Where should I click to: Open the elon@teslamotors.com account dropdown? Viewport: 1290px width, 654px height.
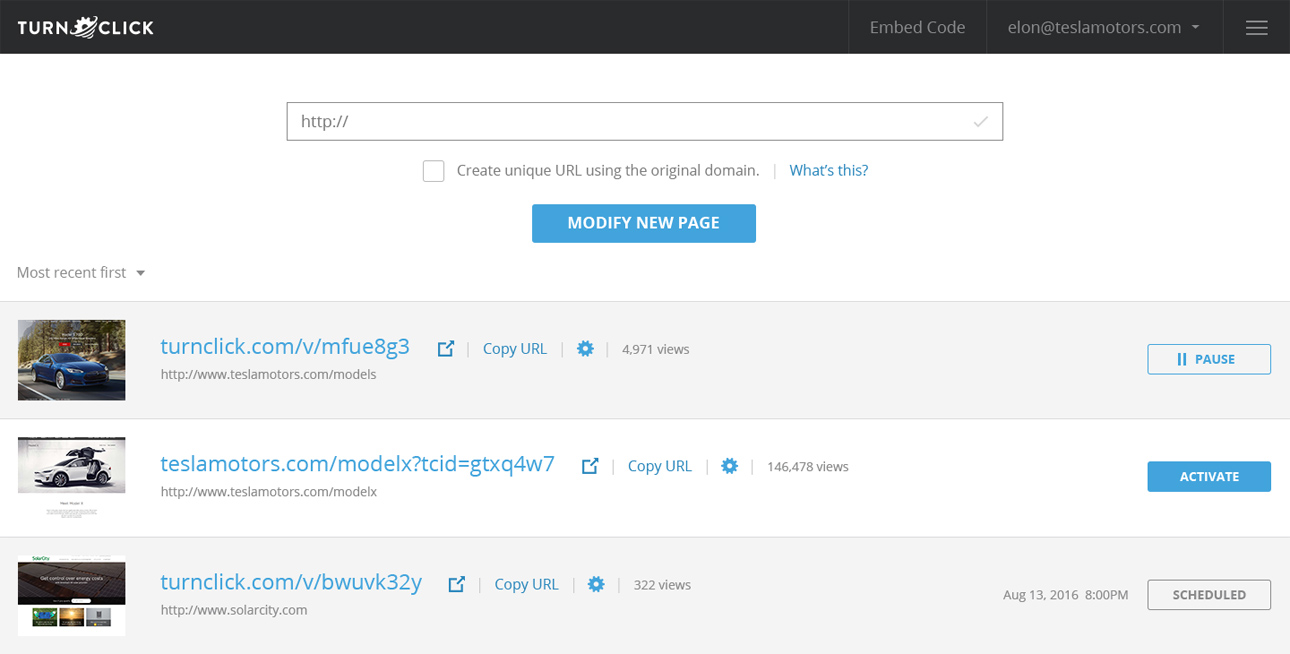pyautogui.click(x=1103, y=28)
